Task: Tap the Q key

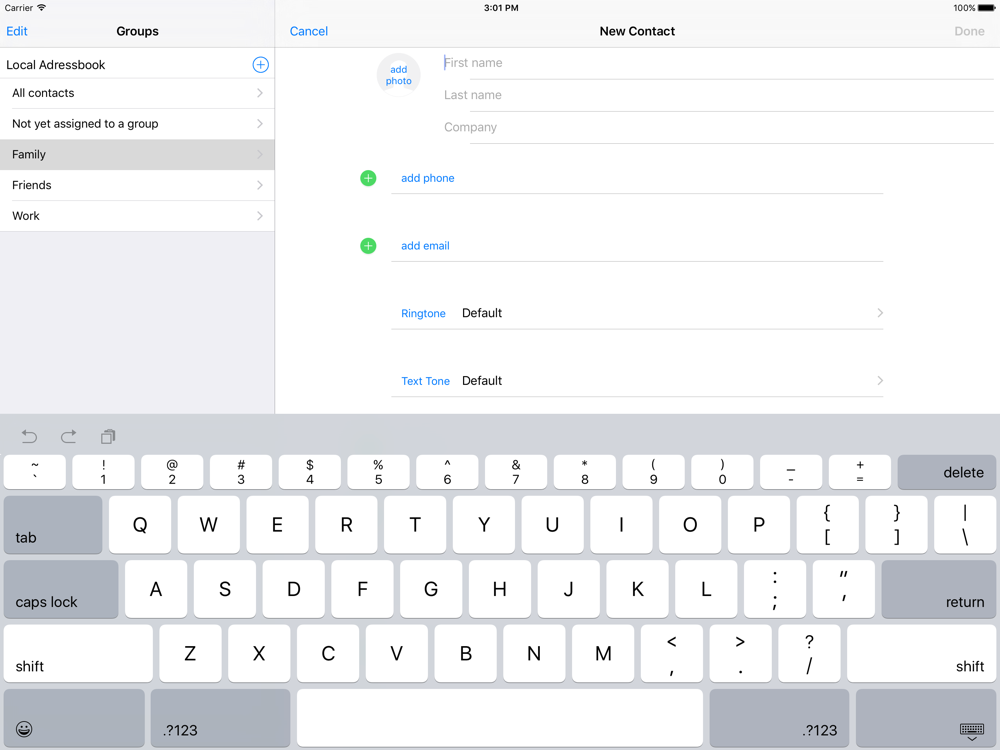Action: coord(140,524)
